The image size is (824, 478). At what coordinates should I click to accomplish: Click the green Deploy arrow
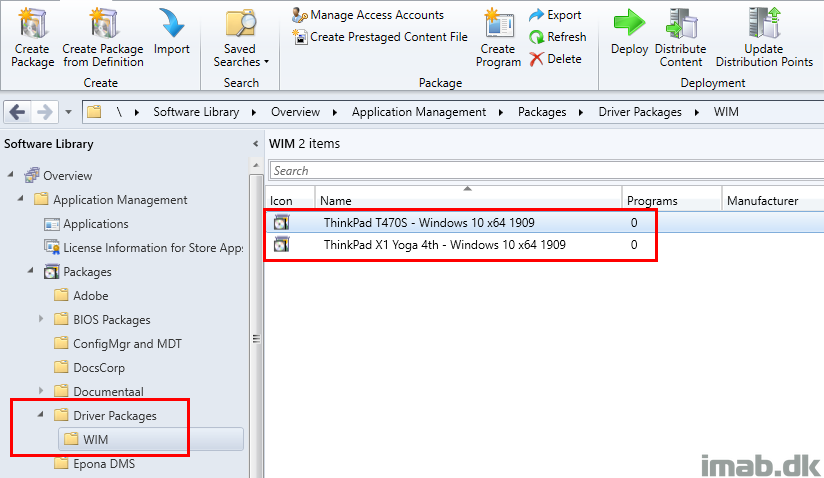629,23
